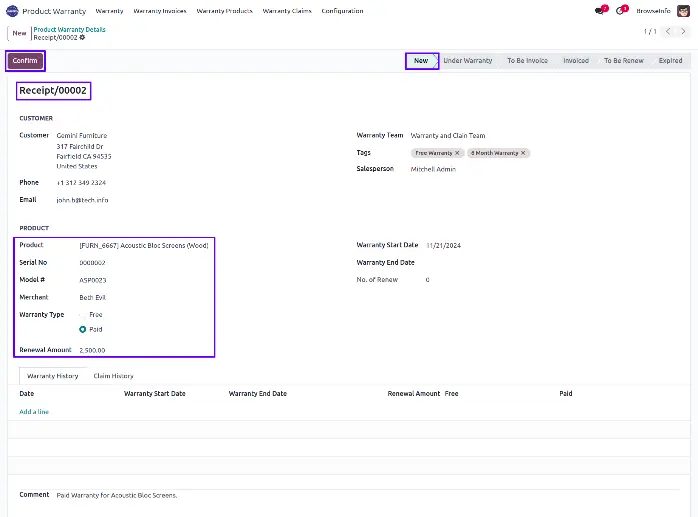Image resolution: width=698 pixels, height=517 pixels.
Task: Open the messages chat icon
Action: point(600,11)
